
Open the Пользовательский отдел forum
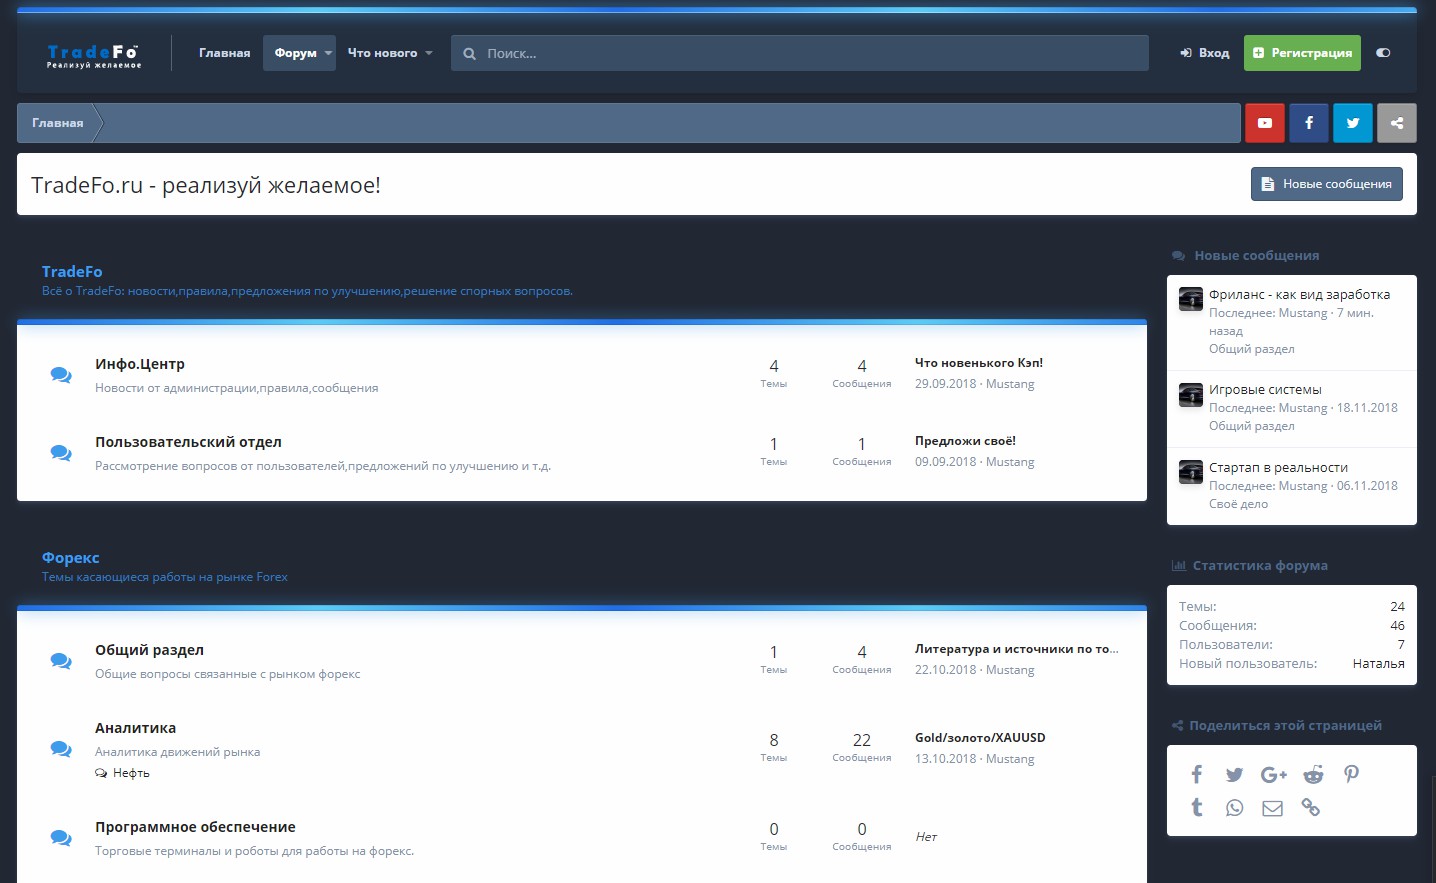click(x=188, y=442)
